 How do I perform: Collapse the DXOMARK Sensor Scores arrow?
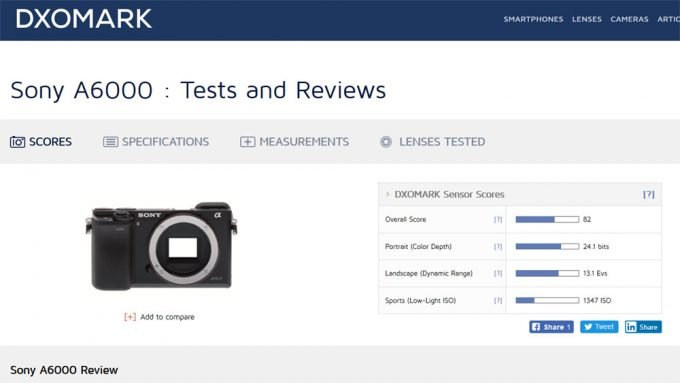click(388, 194)
